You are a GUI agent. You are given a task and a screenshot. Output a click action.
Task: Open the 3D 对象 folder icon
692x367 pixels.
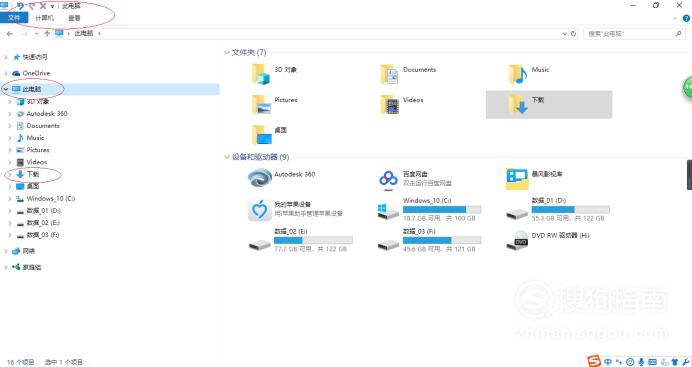pyautogui.click(x=260, y=75)
